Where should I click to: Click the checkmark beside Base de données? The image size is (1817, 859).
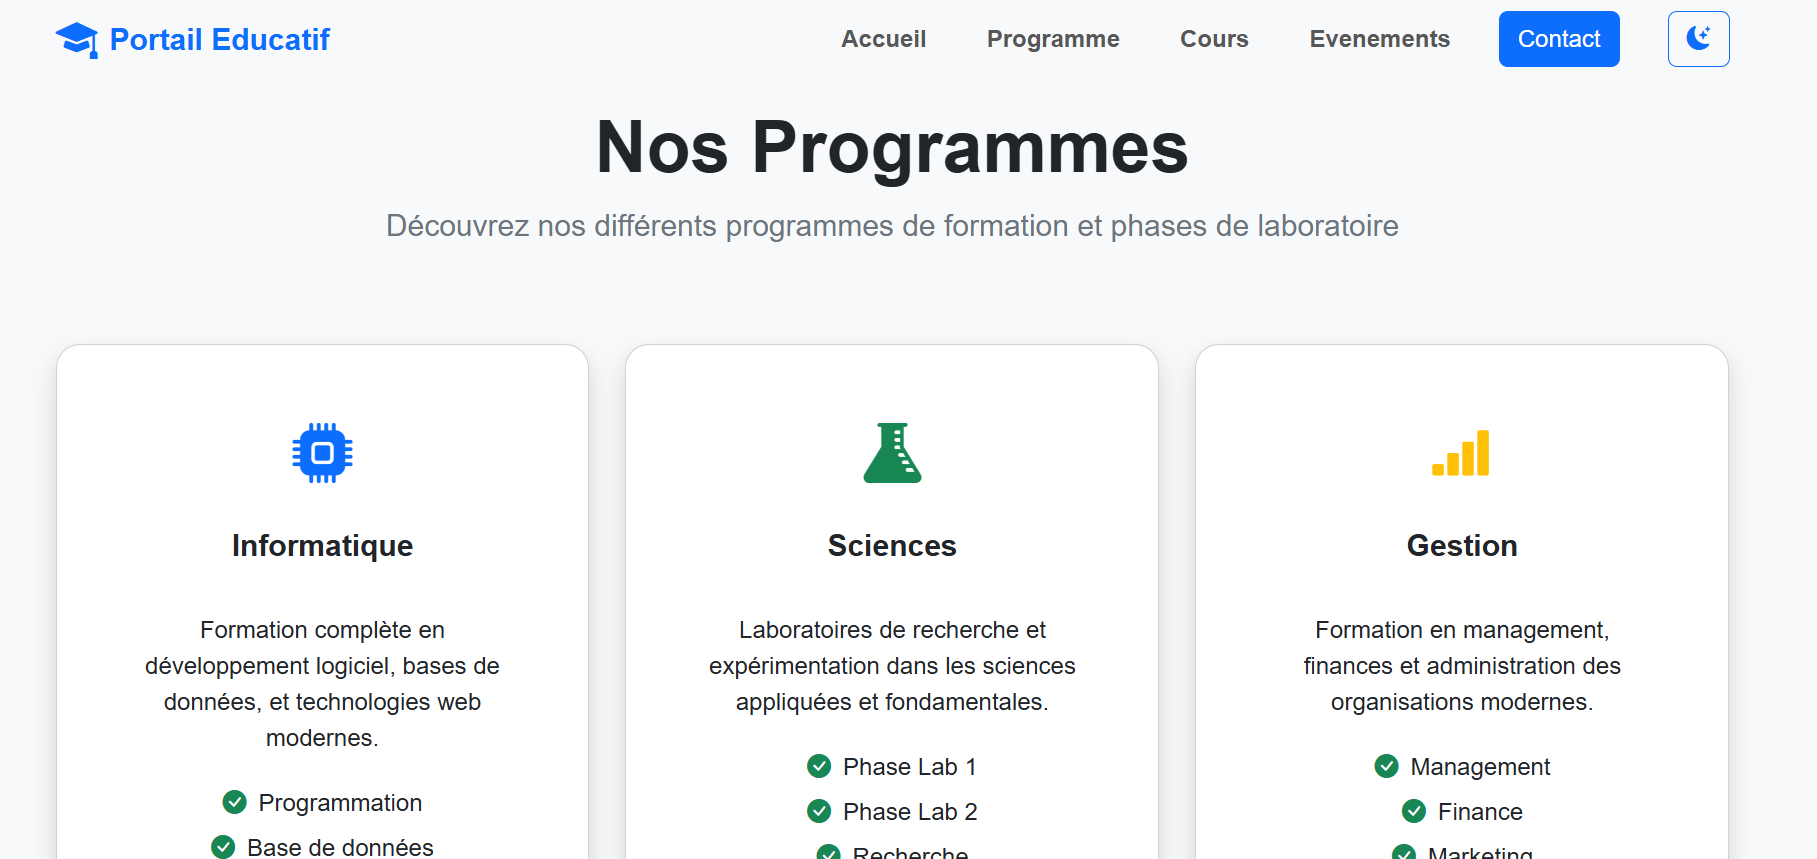click(223, 847)
